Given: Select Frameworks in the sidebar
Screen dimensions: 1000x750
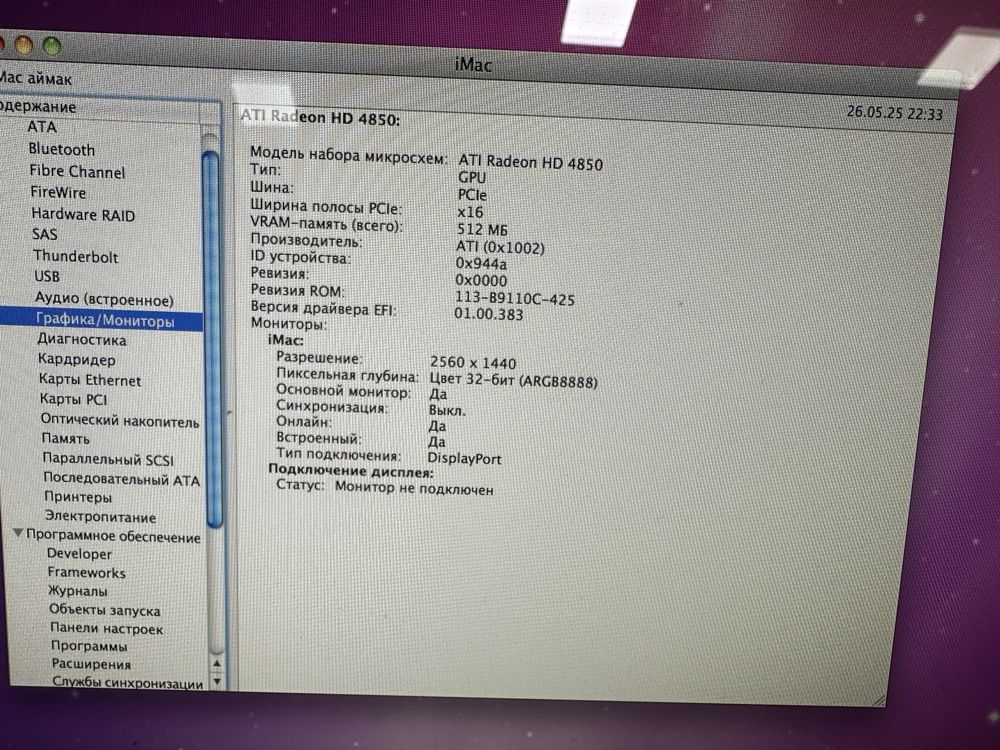Looking at the screenshot, I should point(86,573).
